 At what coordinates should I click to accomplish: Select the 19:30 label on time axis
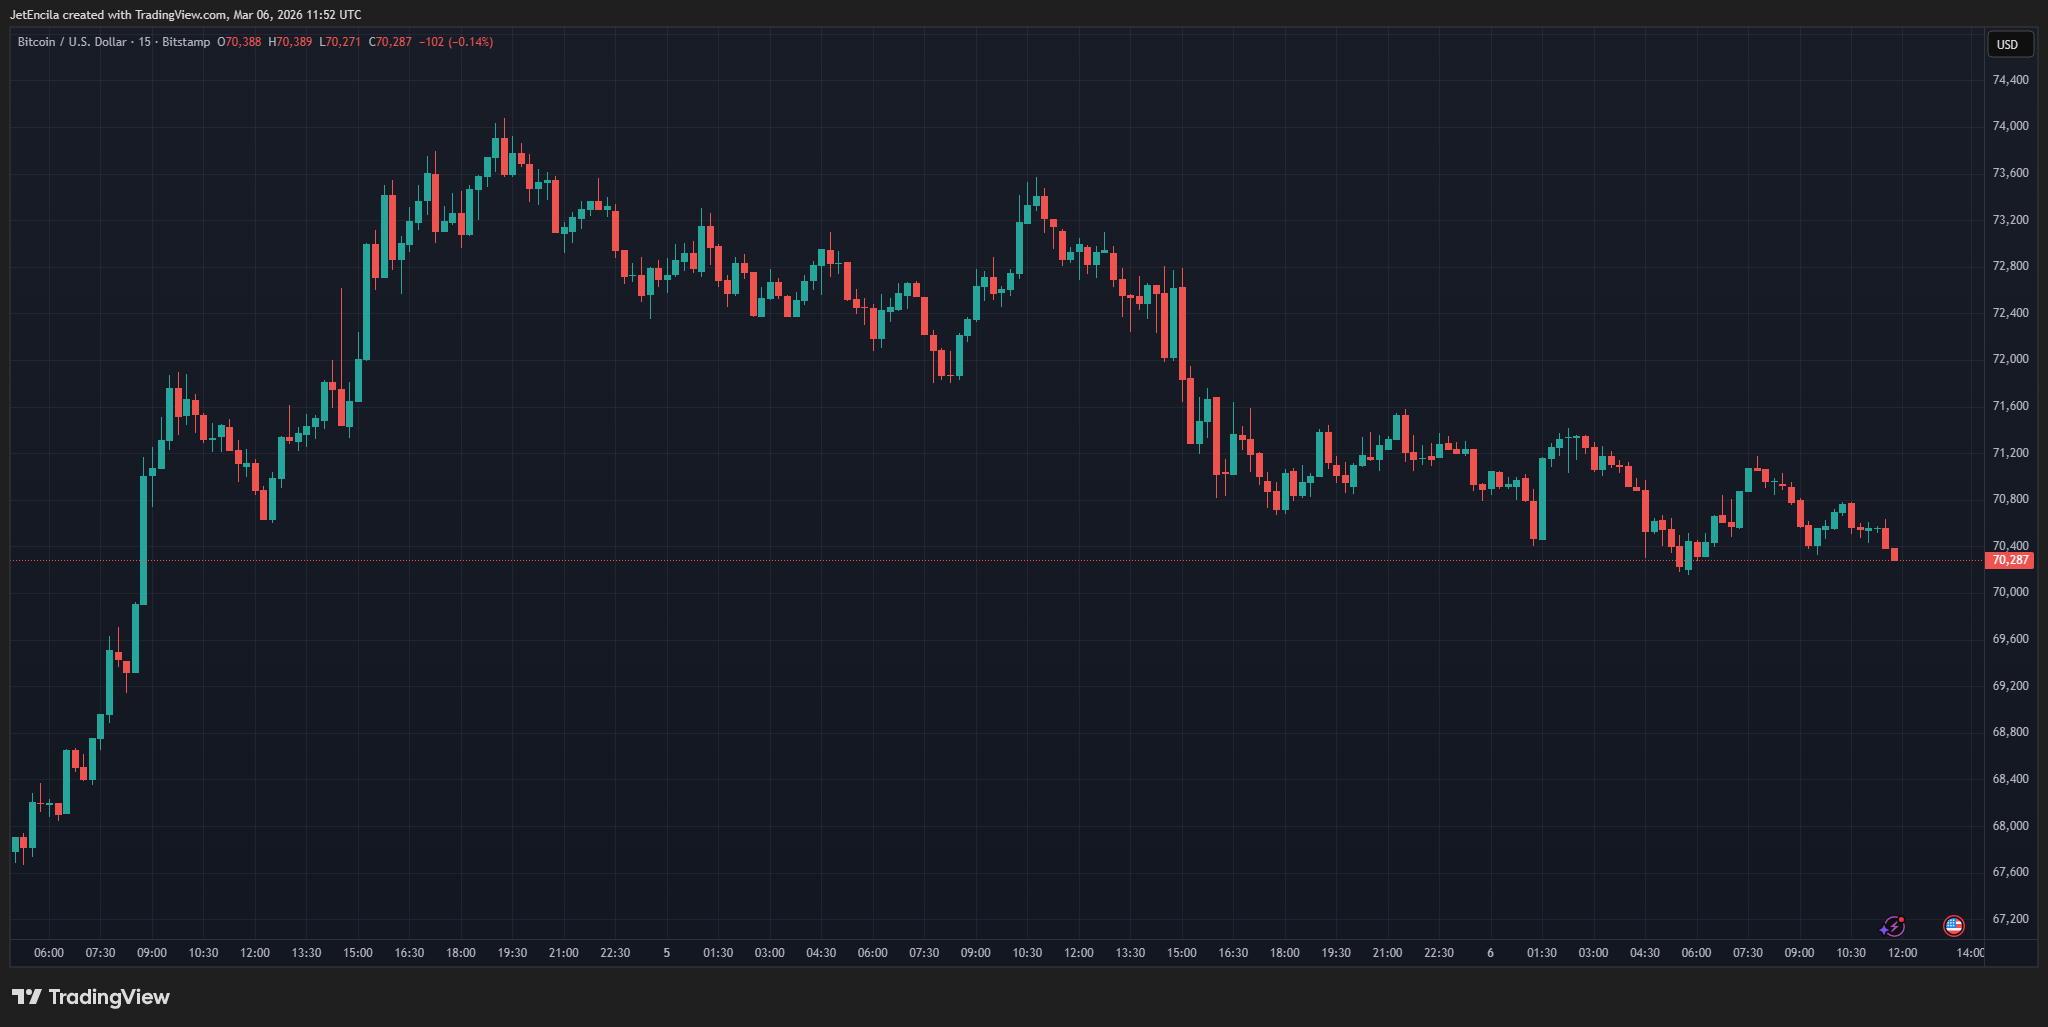[x=512, y=953]
